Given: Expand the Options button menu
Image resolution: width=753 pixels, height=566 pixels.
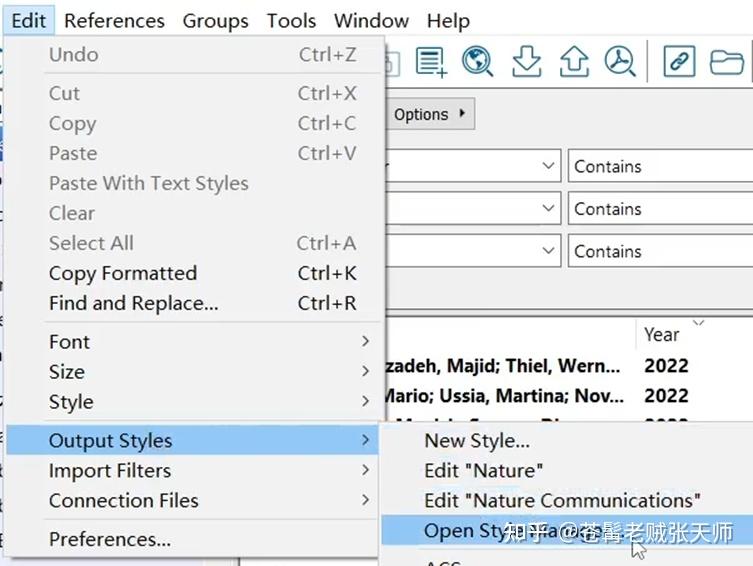Looking at the screenshot, I should pos(430,114).
